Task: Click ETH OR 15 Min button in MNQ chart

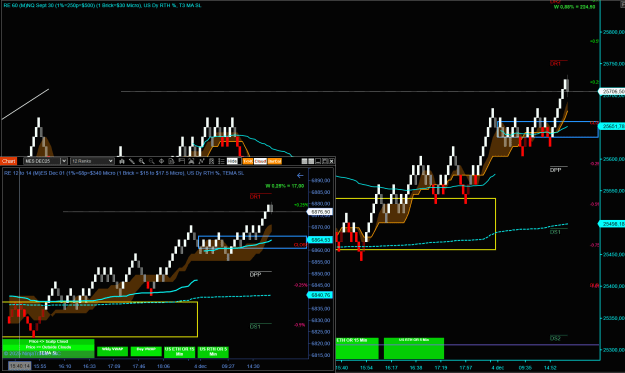Action: click(357, 348)
